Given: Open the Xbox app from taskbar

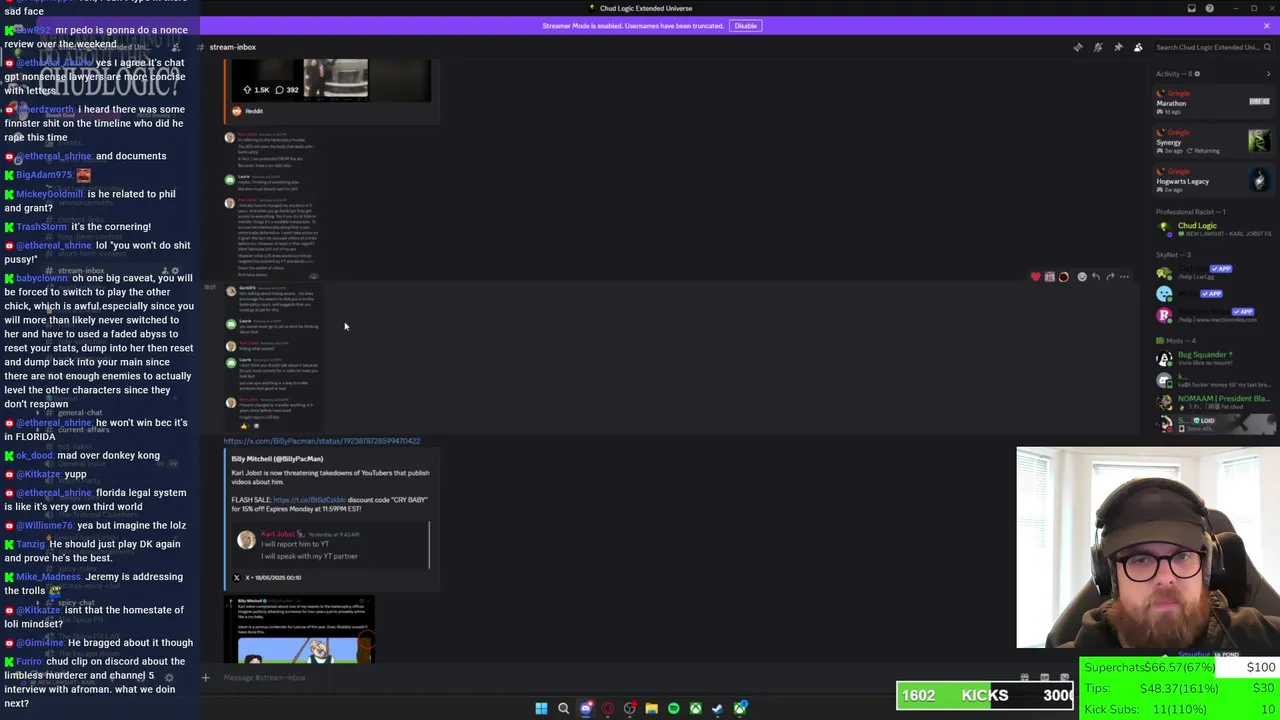Looking at the screenshot, I should pos(695,708).
